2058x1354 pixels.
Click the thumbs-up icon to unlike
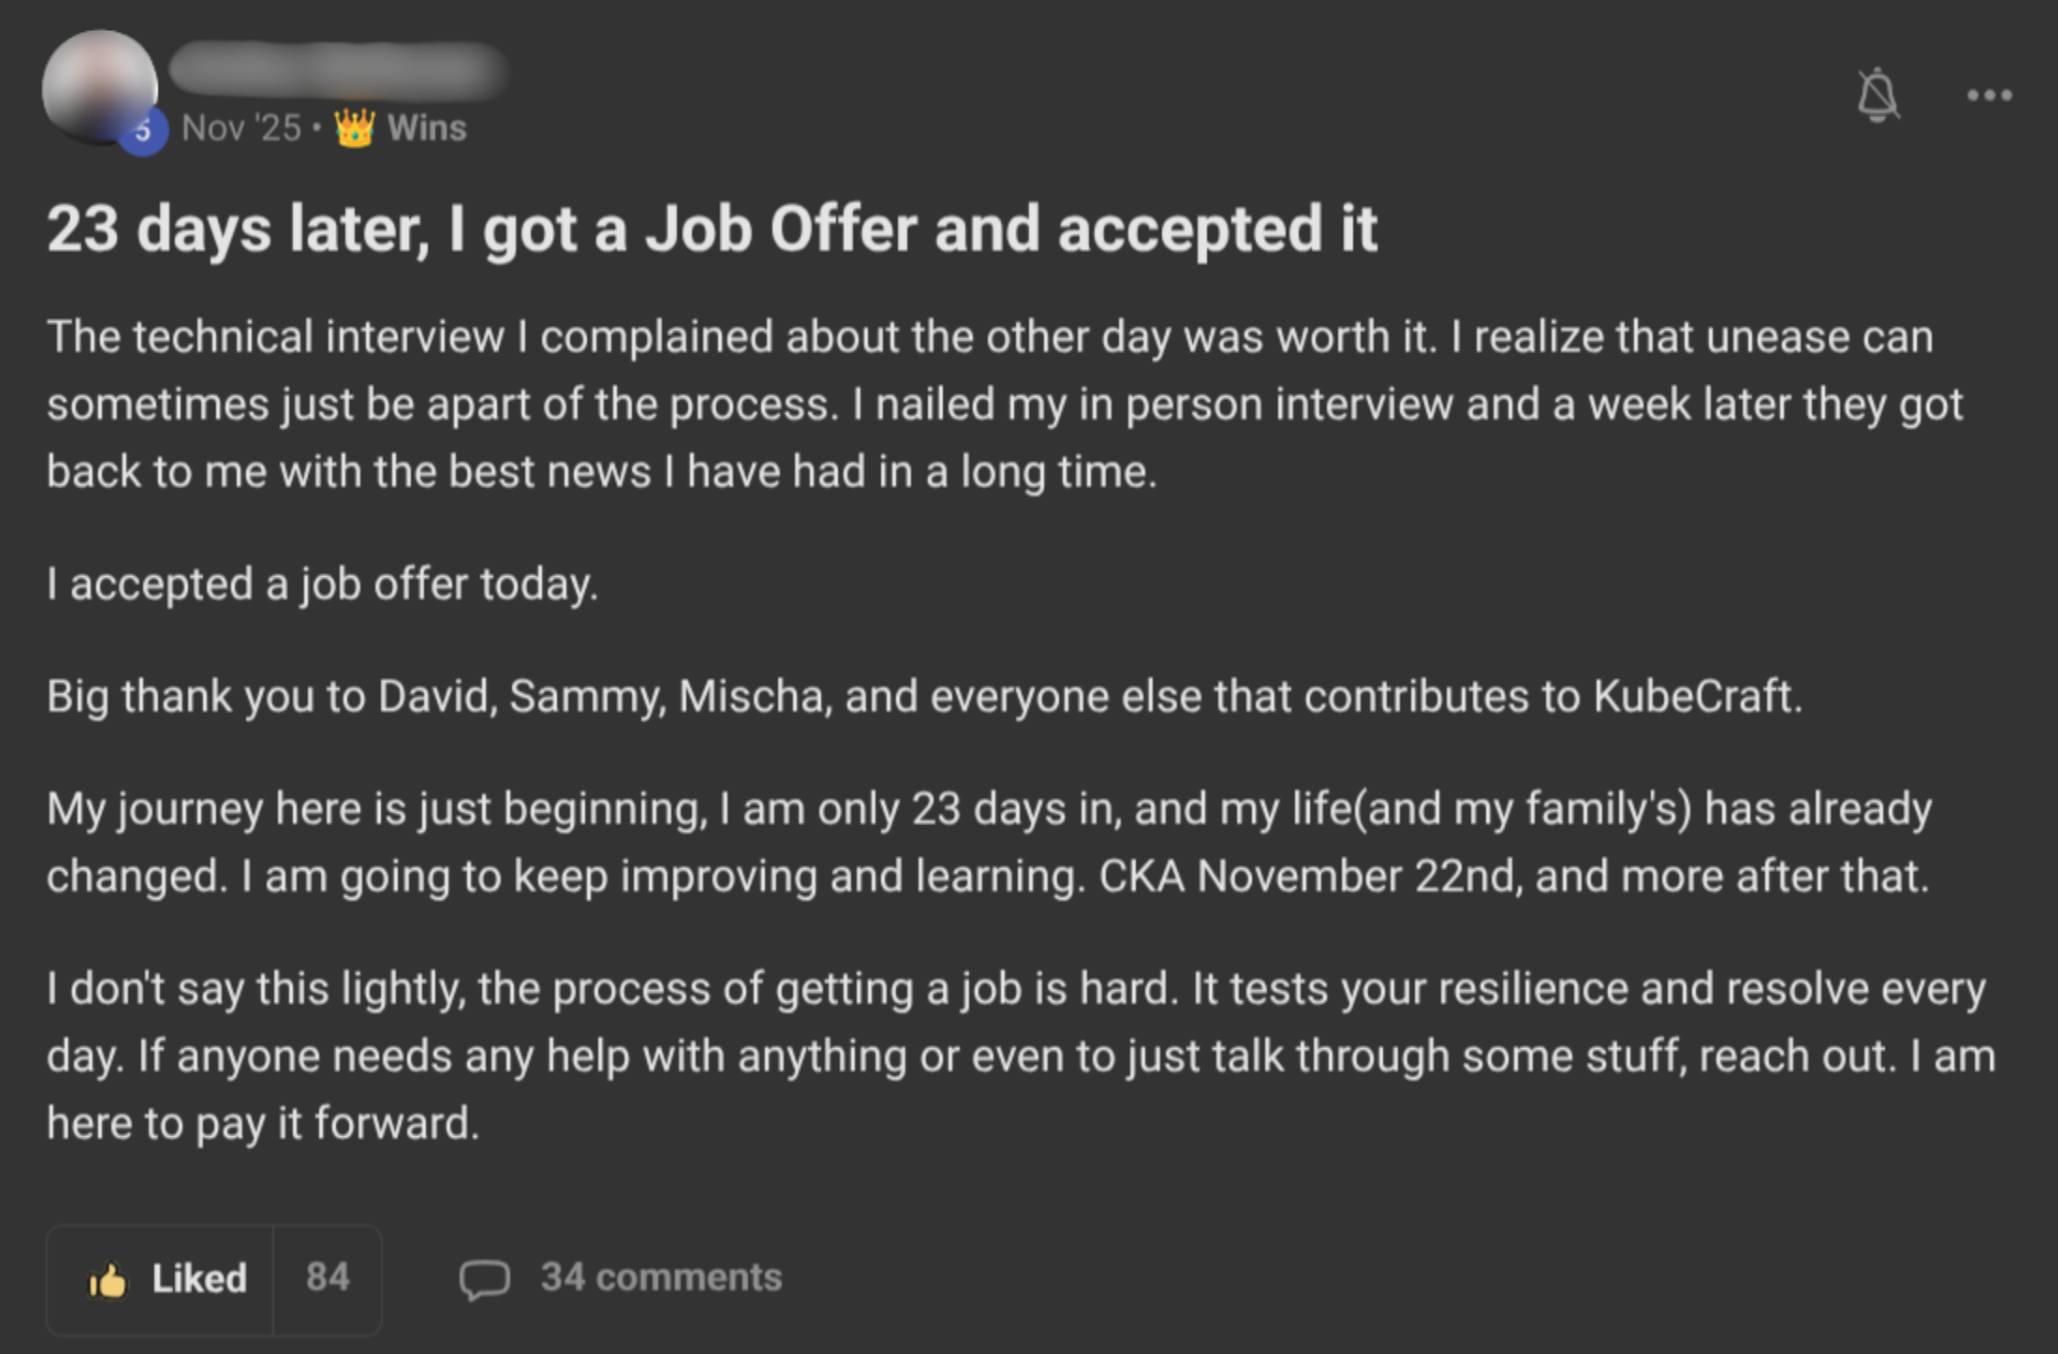[x=108, y=1280]
